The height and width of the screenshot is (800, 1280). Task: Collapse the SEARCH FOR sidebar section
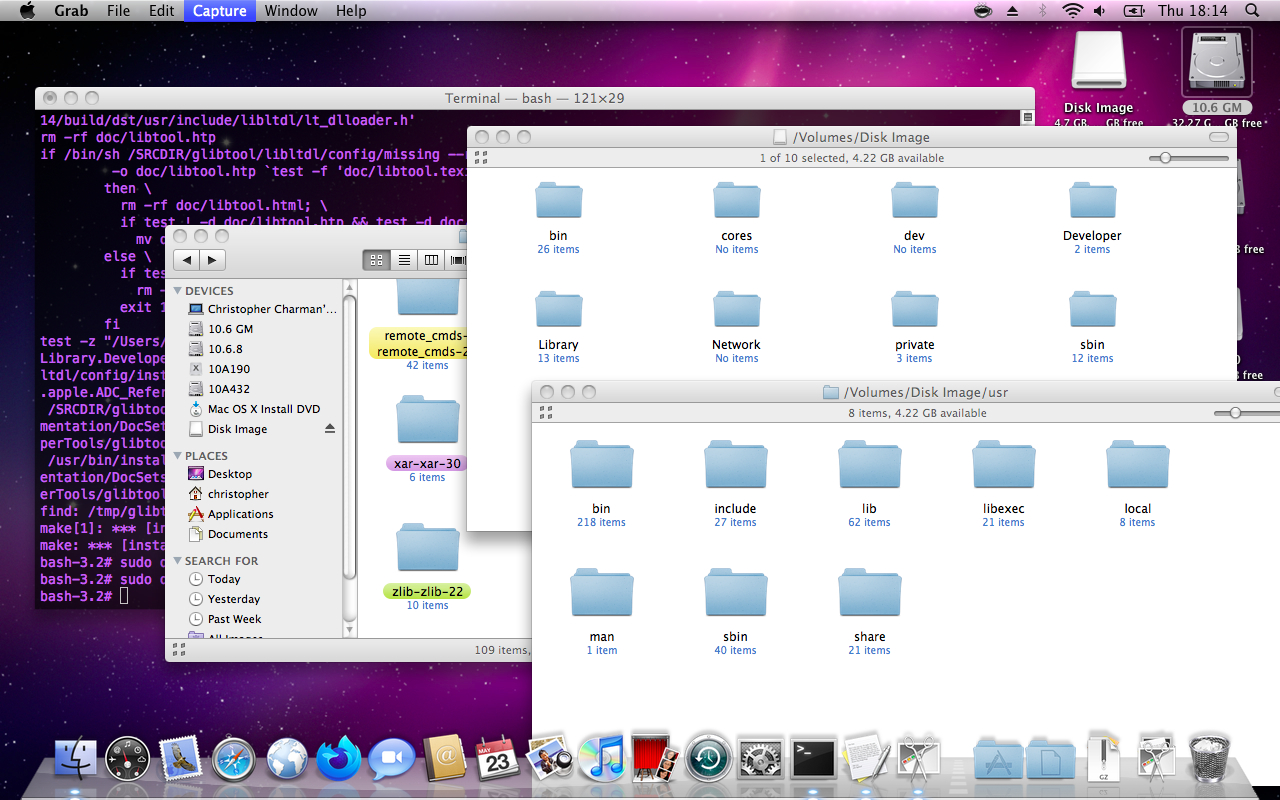tap(178, 561)
